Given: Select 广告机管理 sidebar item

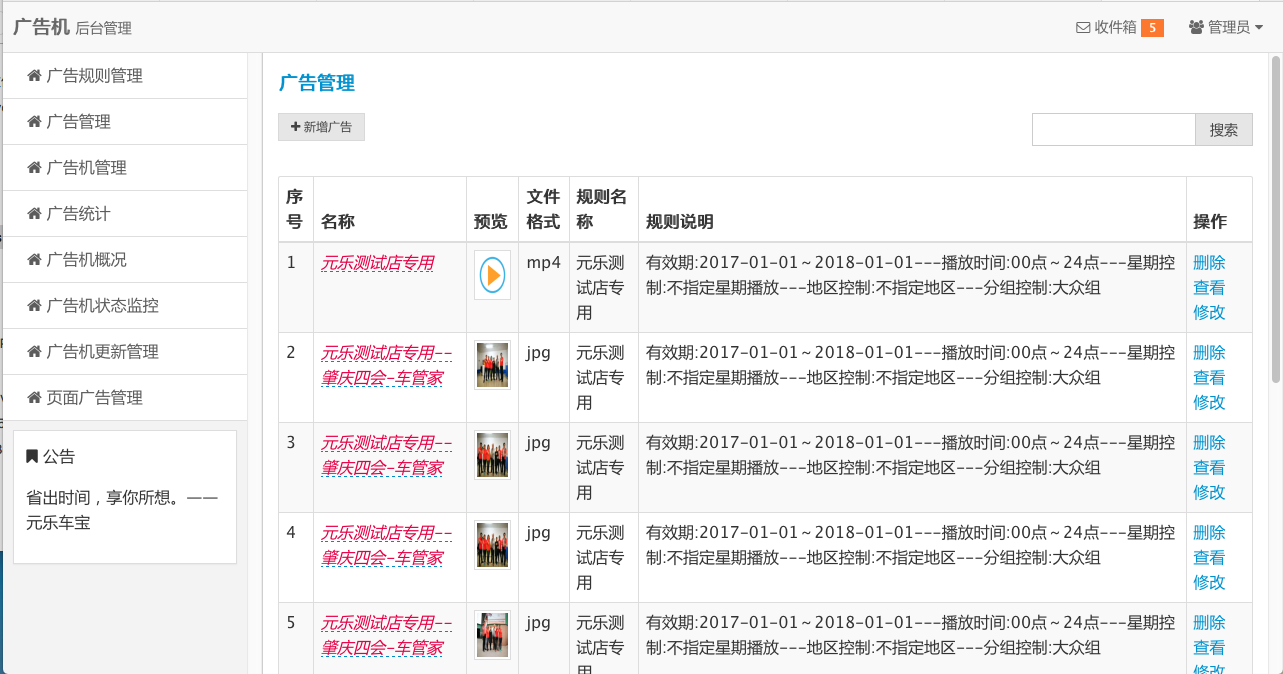Looking at the screenshot, I should point(86,168).
